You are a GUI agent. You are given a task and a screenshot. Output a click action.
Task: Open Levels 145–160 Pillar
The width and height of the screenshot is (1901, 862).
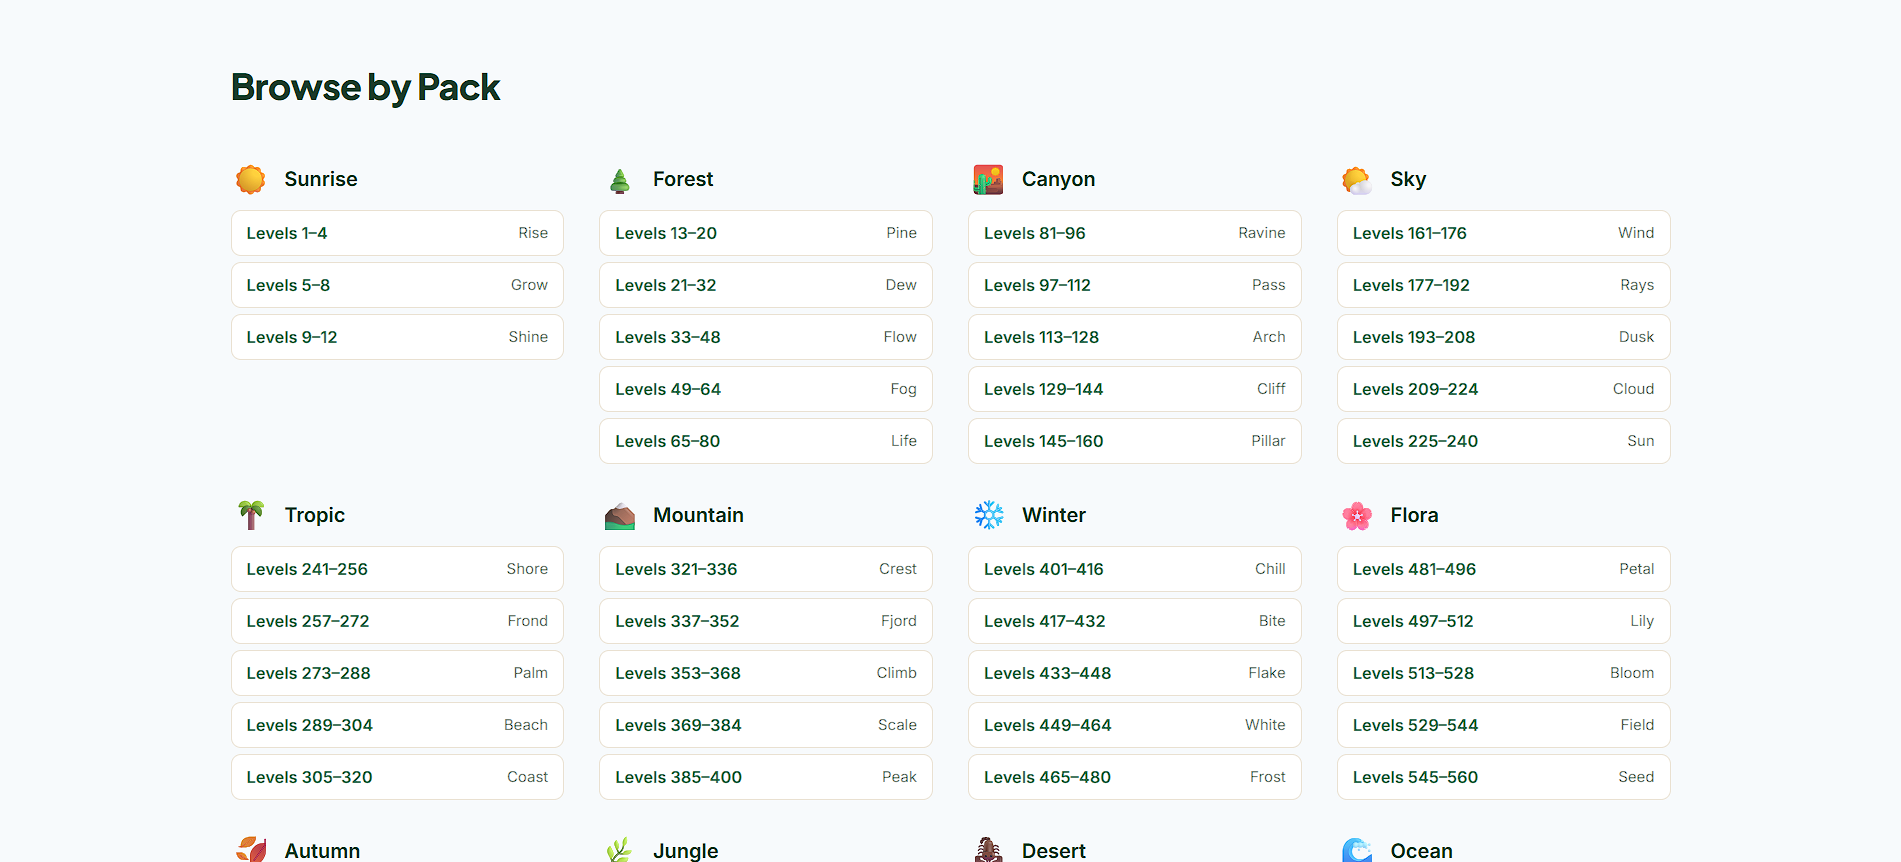1135,441
